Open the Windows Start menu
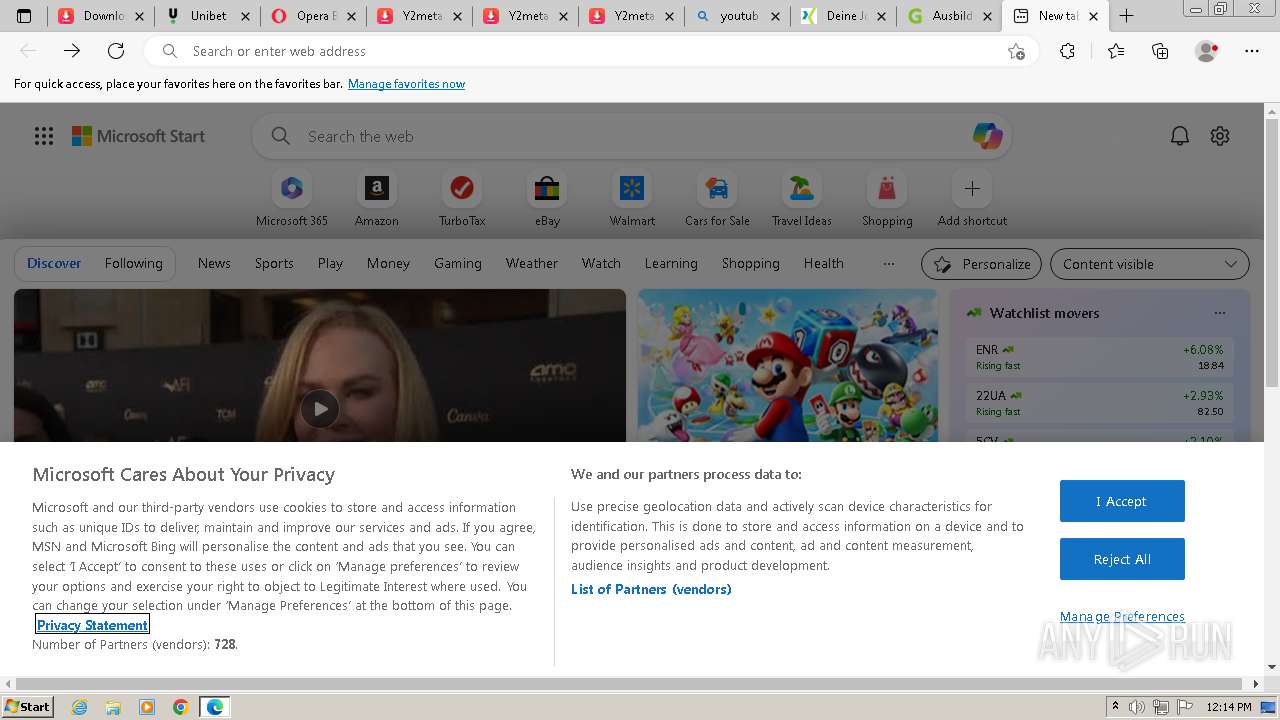Image resolution: width=1280 pixels, height=720 pixels. pyautogui.click(x=28, y=707)
